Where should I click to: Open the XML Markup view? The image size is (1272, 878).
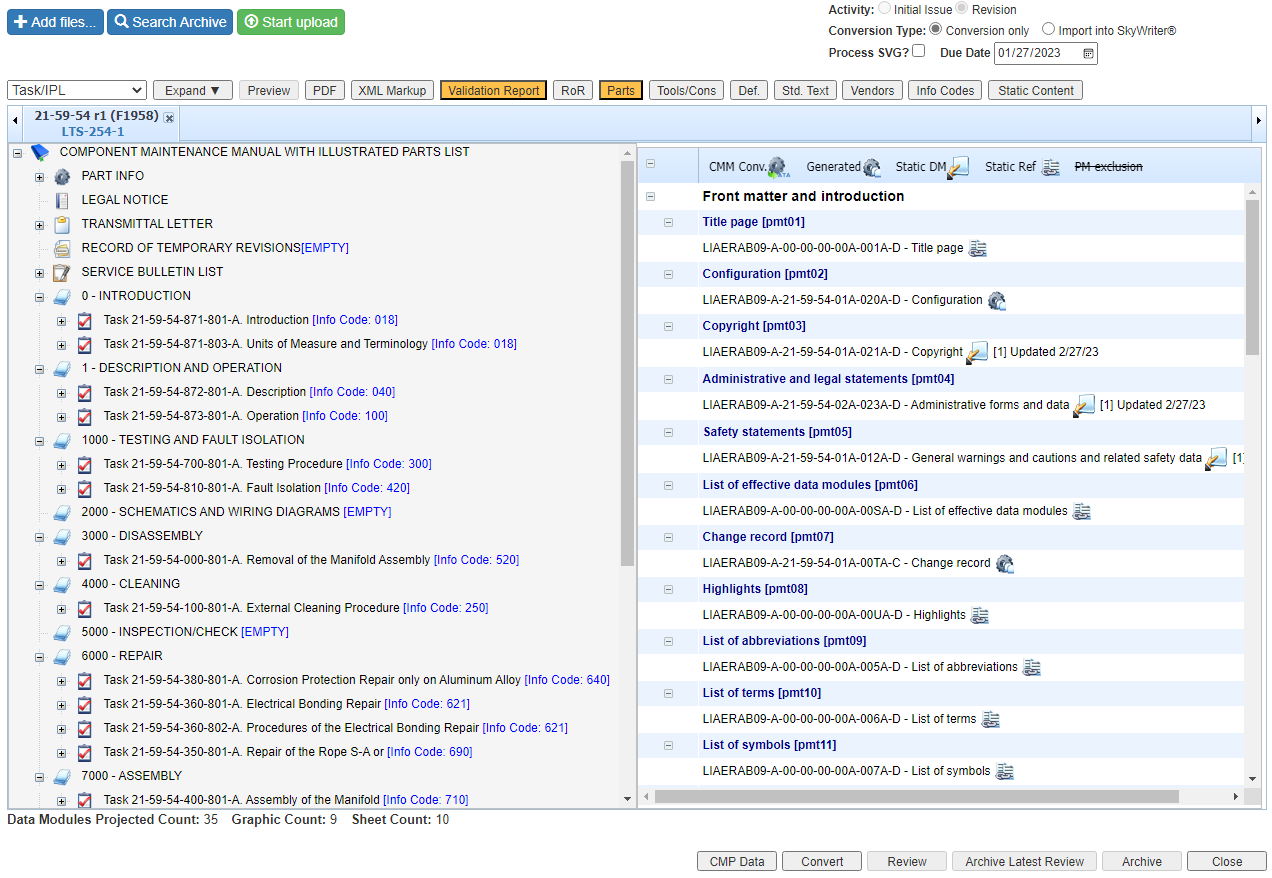tap(392, 90)
